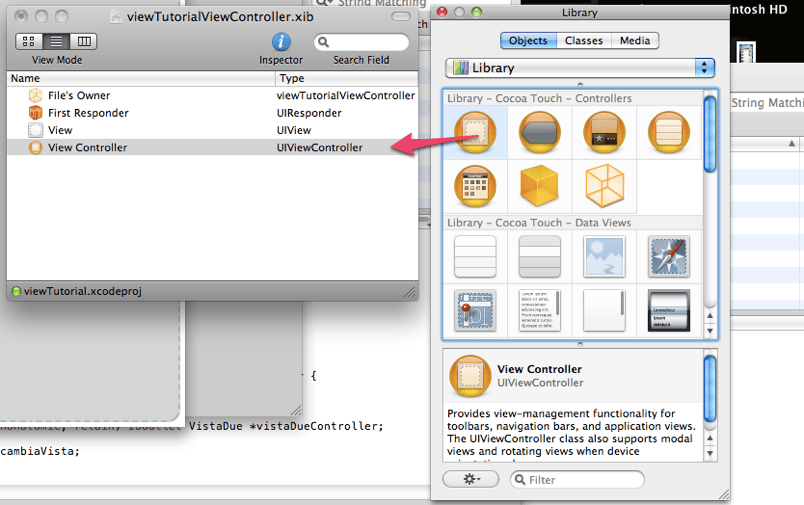Click the viewTutorialViewController.xib window title
This screenshot has height=505, width=804.
[220, 16]
